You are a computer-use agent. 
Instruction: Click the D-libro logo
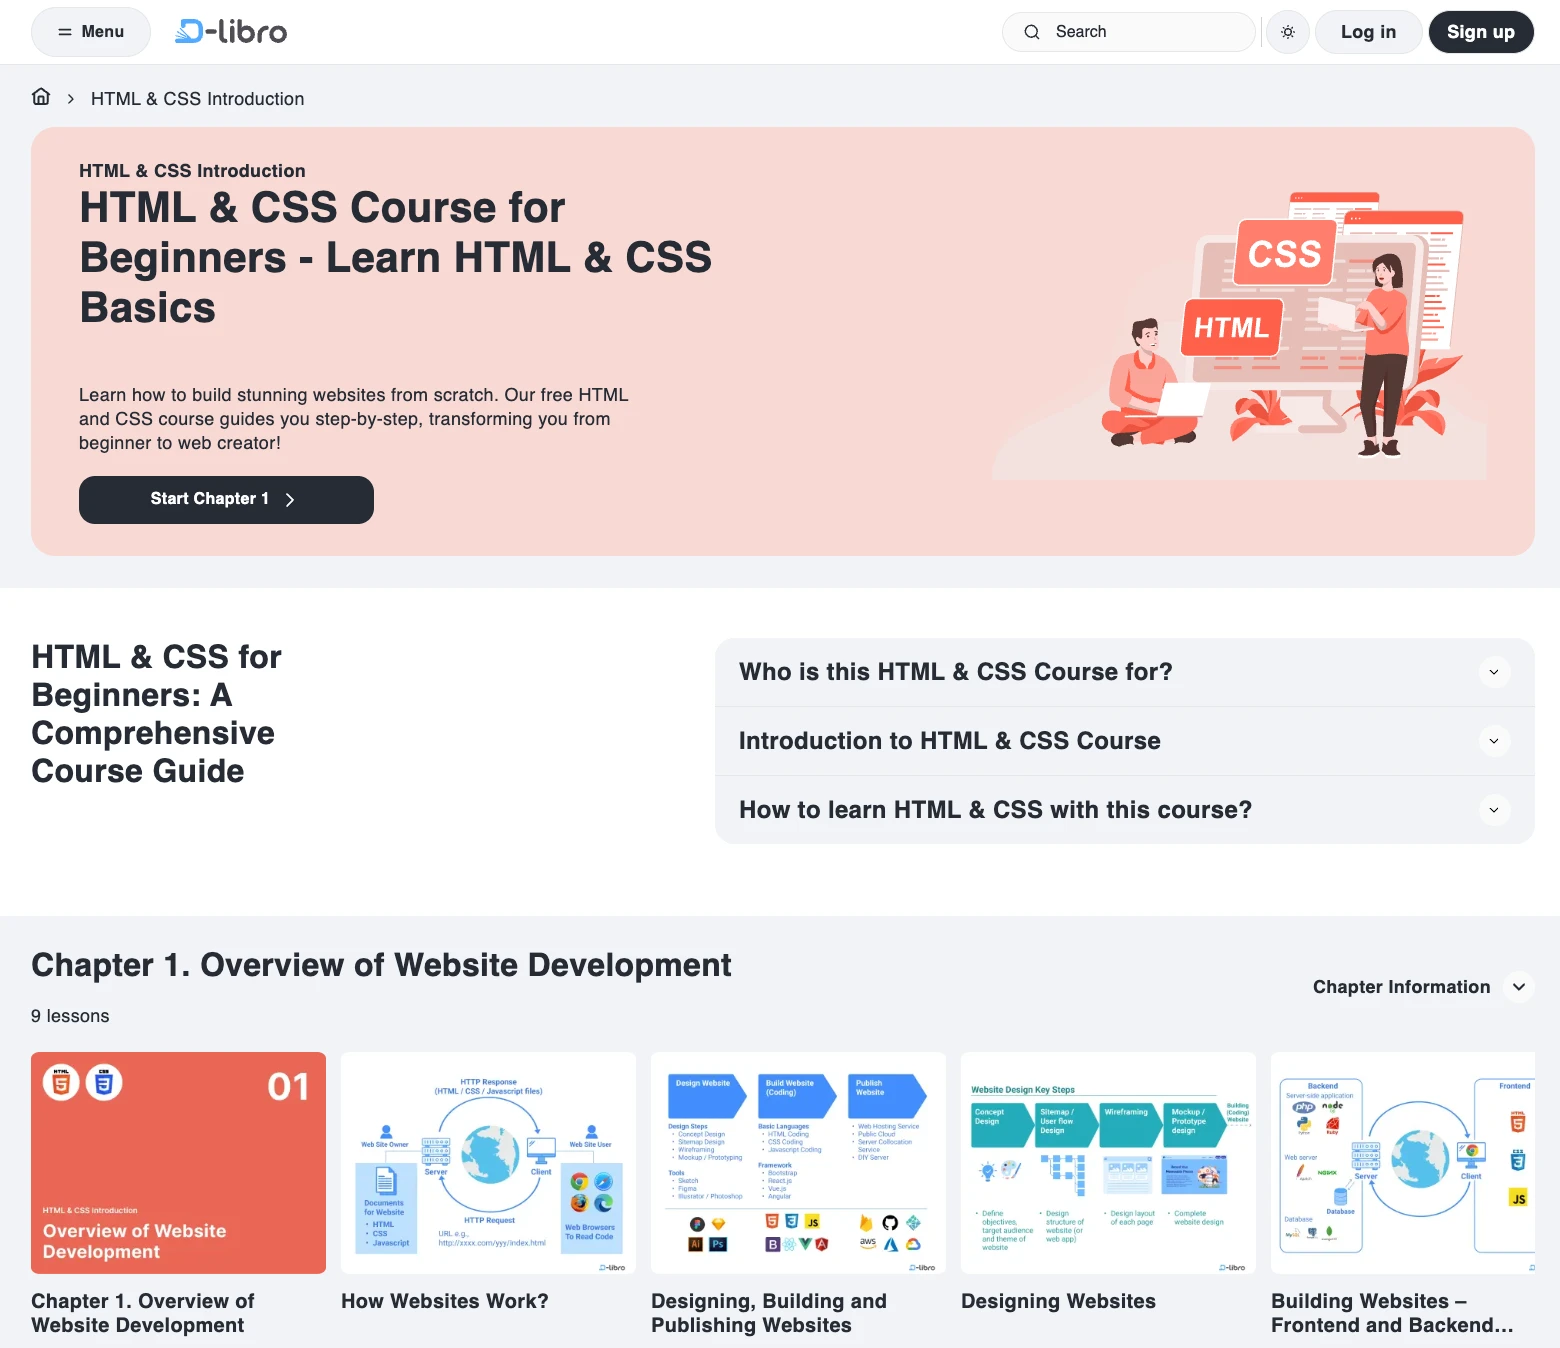[231, 32]
